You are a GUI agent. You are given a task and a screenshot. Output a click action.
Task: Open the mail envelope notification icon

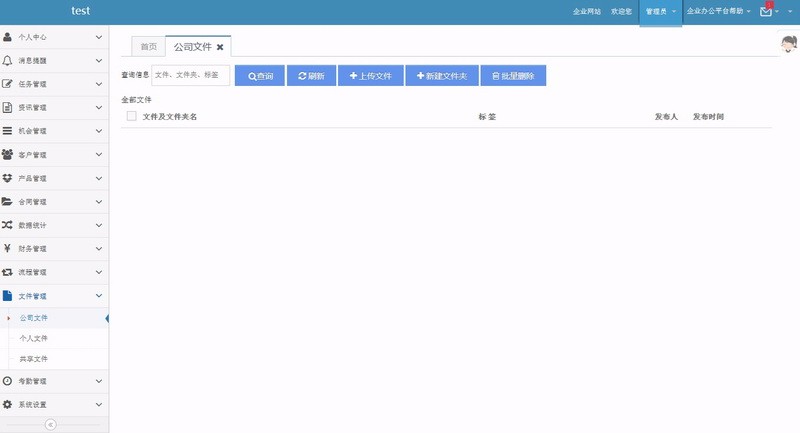(766, 11)
